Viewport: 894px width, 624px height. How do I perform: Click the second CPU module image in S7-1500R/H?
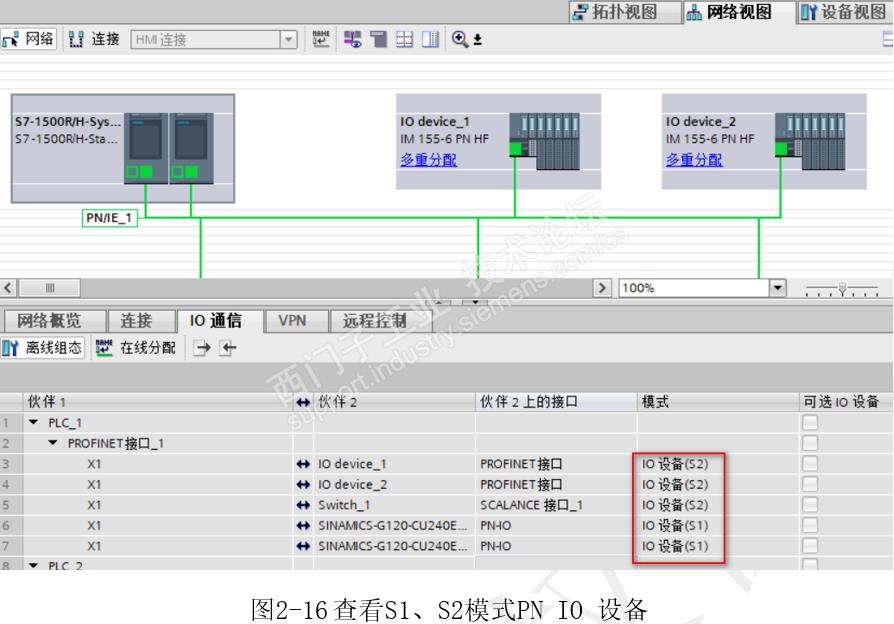coord(192,148)
